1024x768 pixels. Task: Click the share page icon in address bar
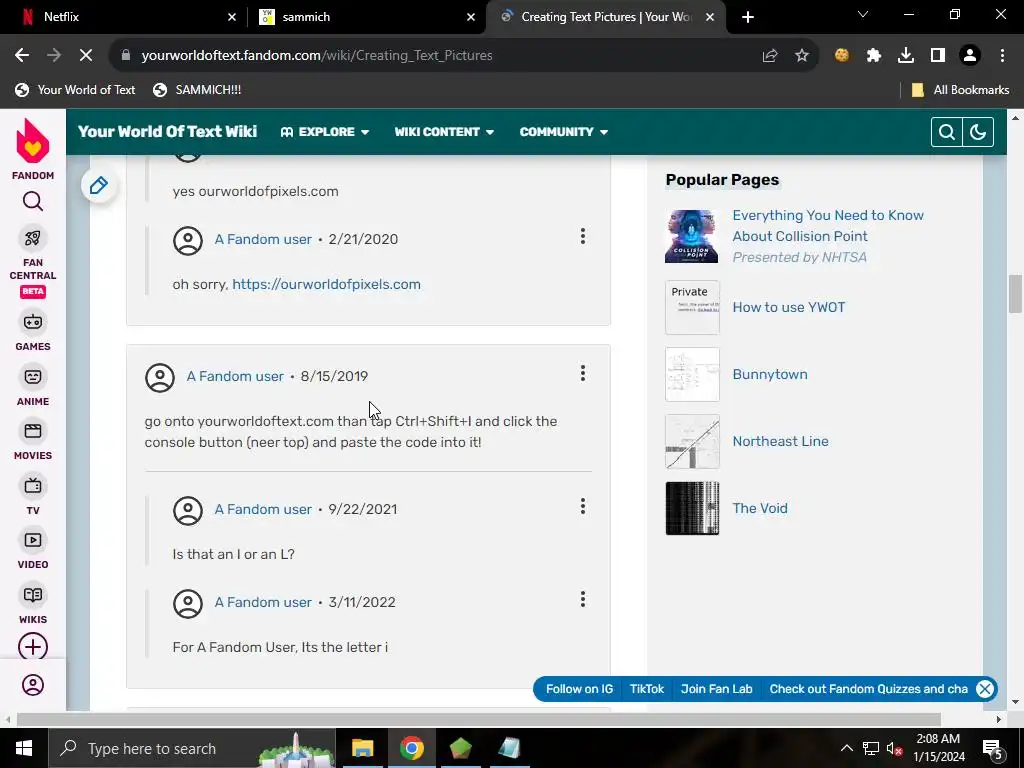(770, 56)
